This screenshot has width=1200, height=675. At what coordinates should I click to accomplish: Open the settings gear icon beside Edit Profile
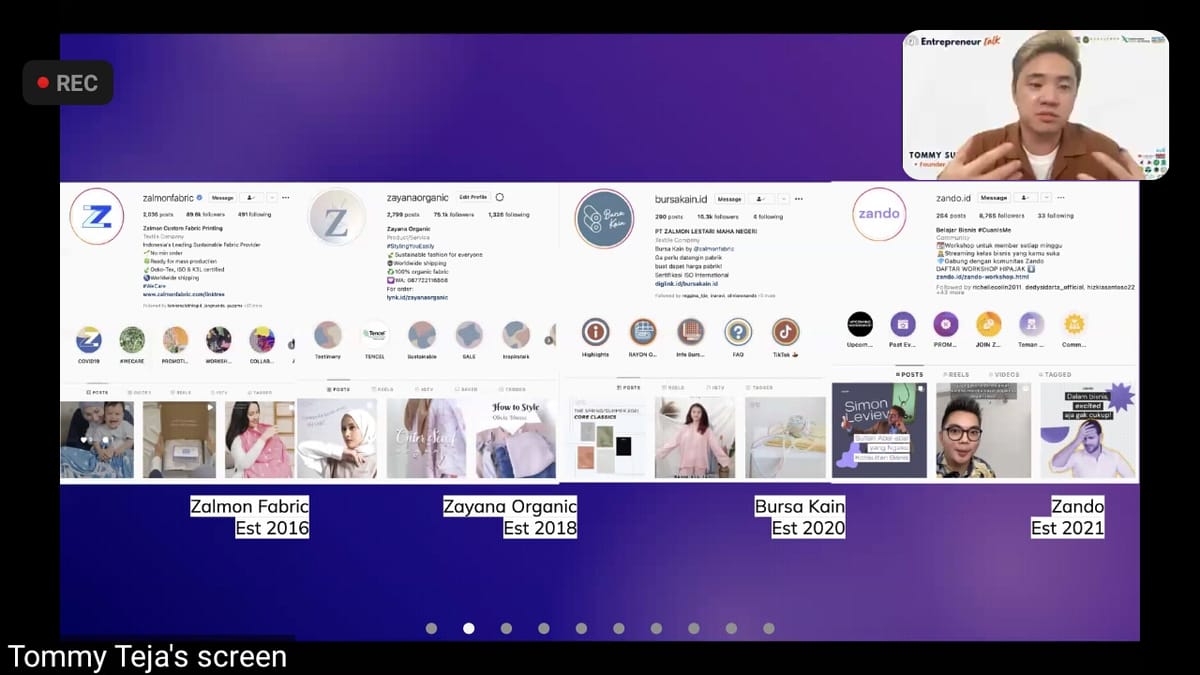[500, 197]
